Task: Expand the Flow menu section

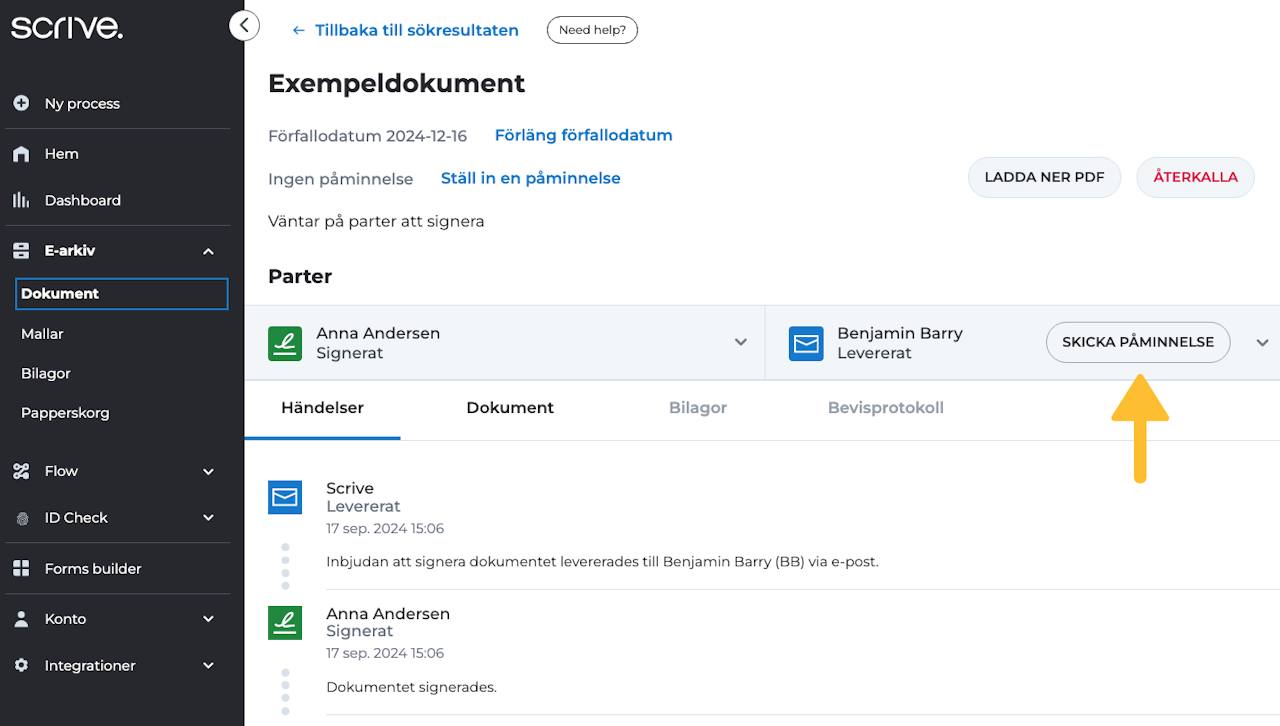Action: coord(208,471)
